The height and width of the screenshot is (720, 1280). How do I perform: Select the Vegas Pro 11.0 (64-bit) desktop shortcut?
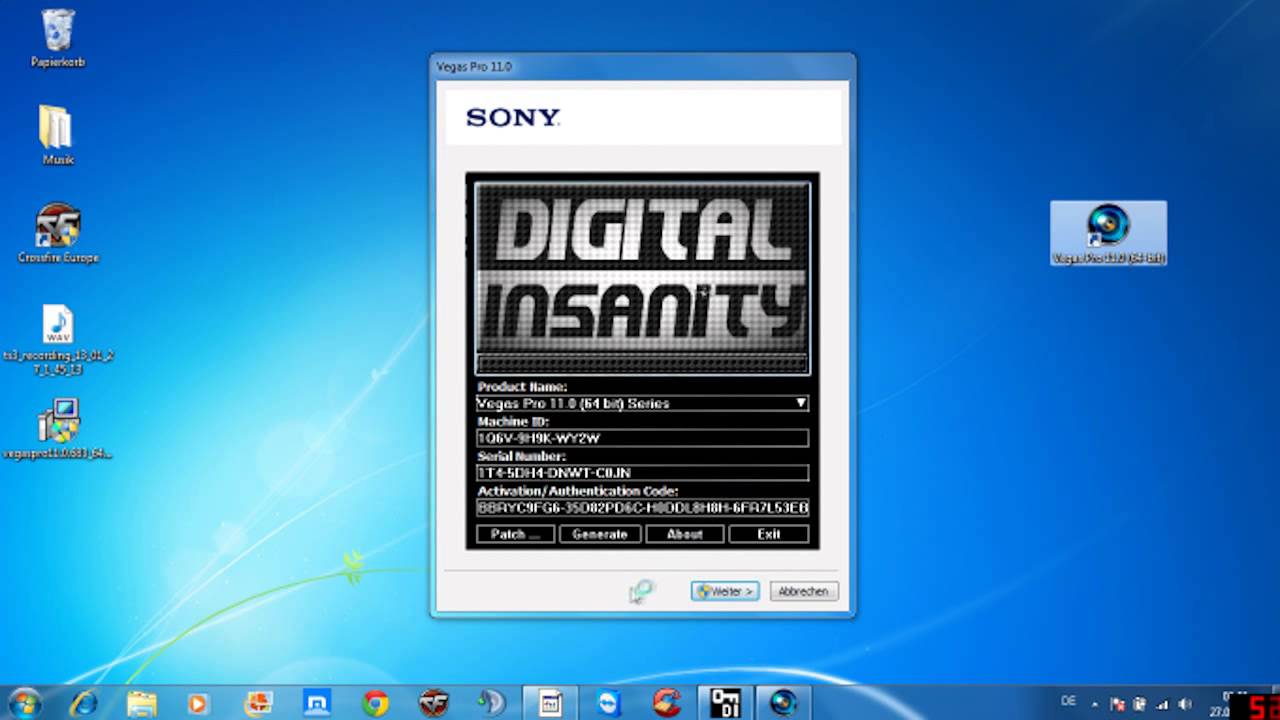(1108, 233)
